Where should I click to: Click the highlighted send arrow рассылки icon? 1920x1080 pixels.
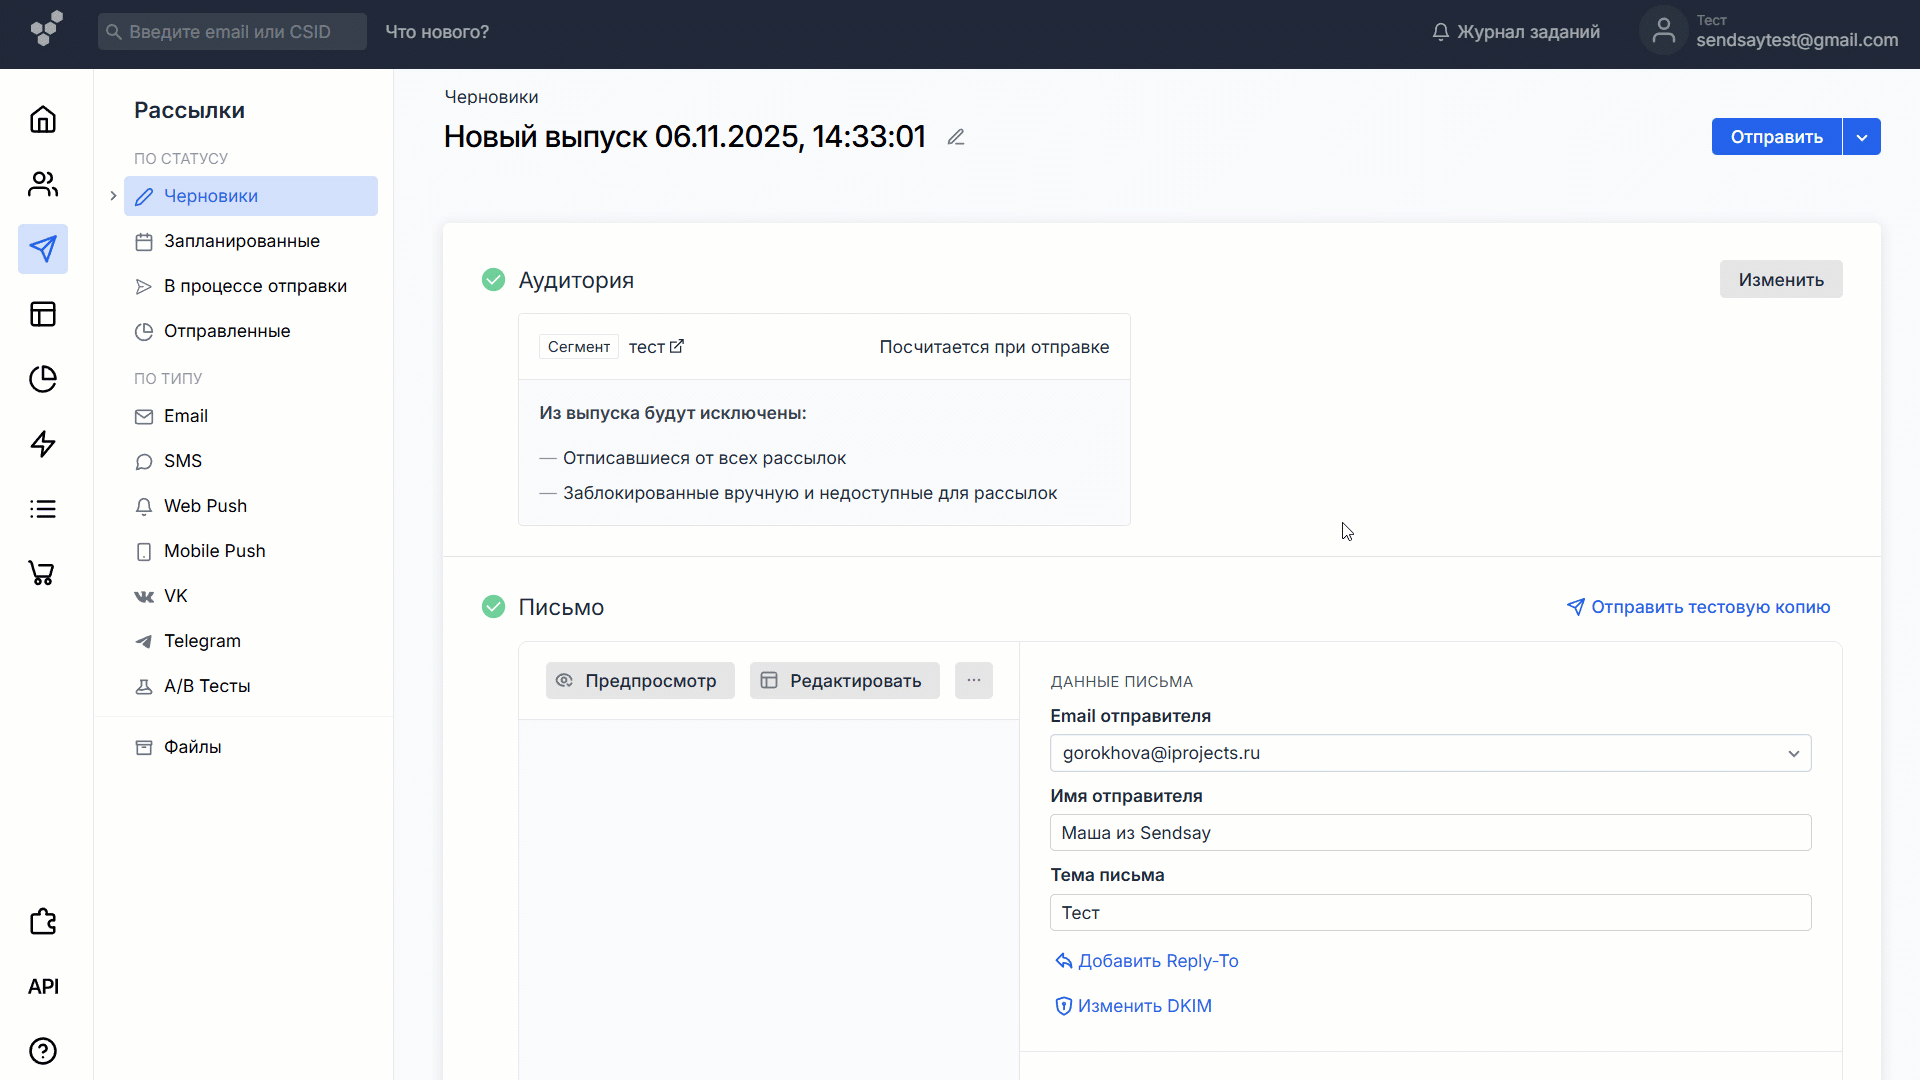coord(43,249)
